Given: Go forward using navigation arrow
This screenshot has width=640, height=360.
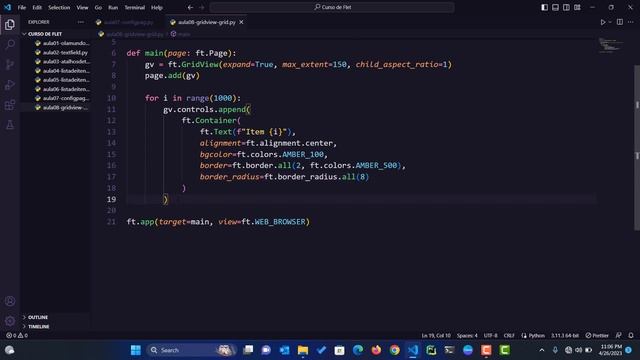Looking at the screenshot, I should 202,7.
